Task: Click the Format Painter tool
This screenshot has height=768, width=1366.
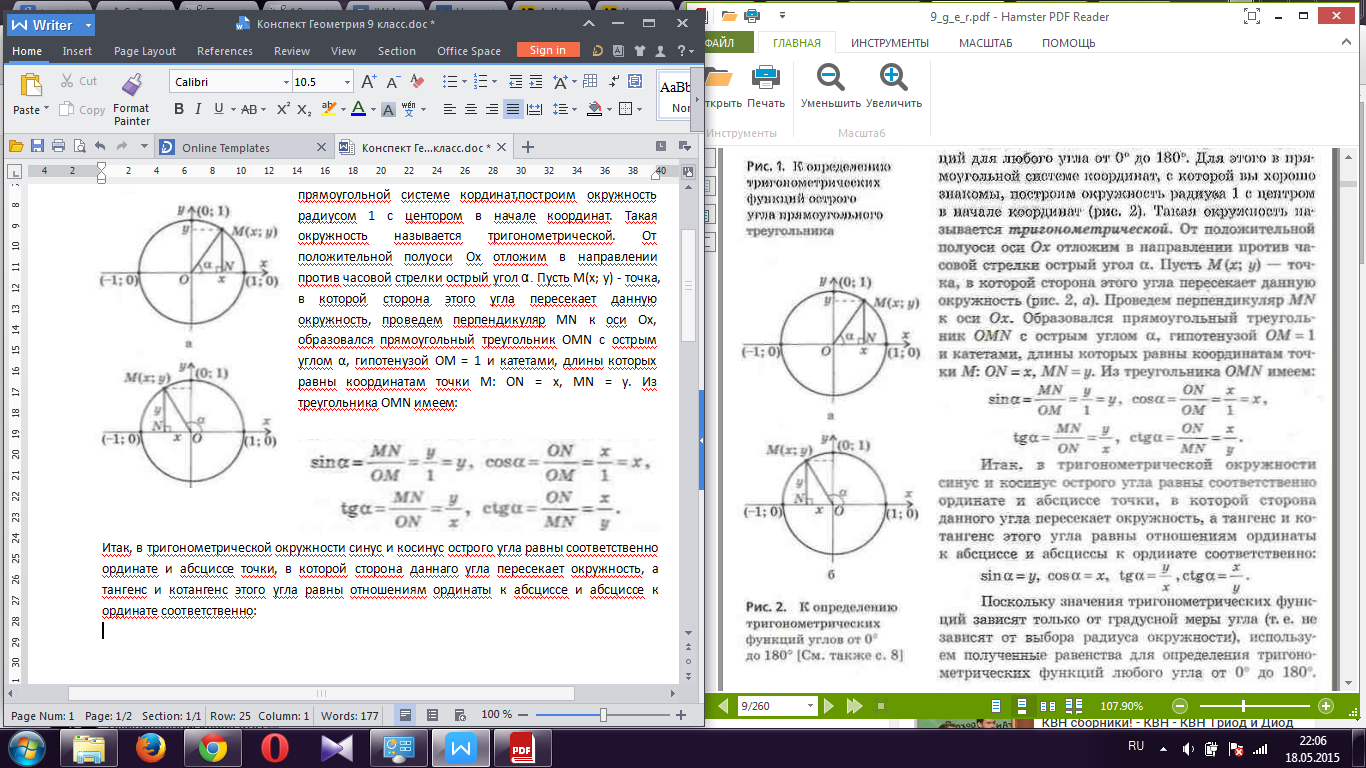Action: pos(131,99)
